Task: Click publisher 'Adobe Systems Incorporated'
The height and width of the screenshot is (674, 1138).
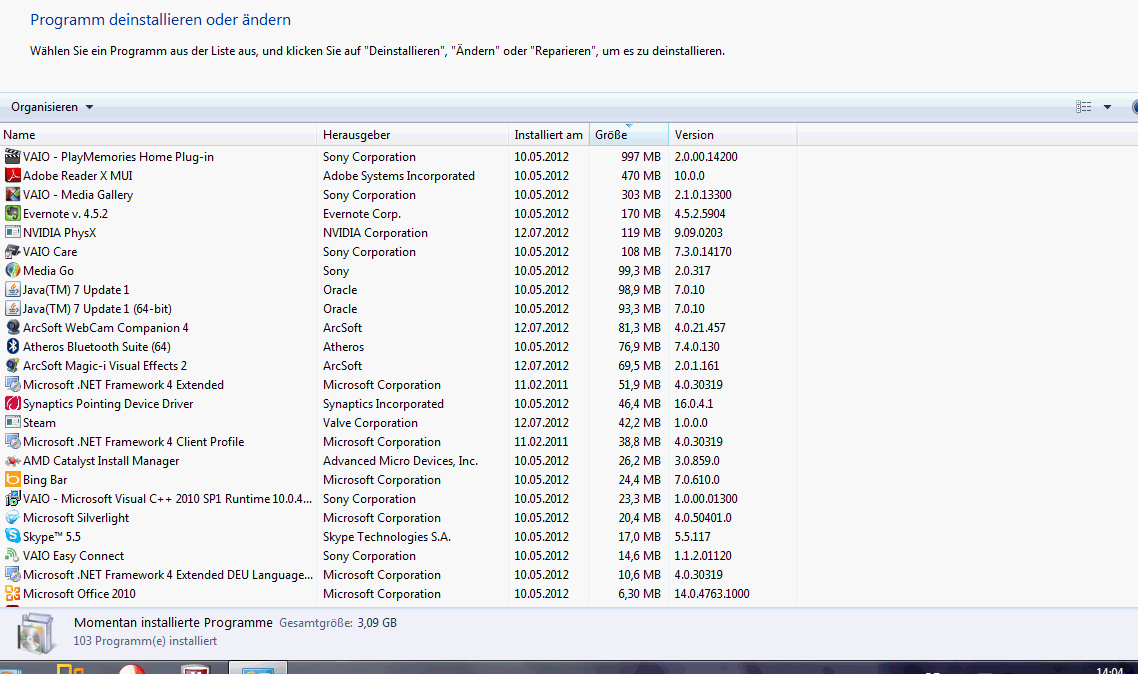Action: 398,176
